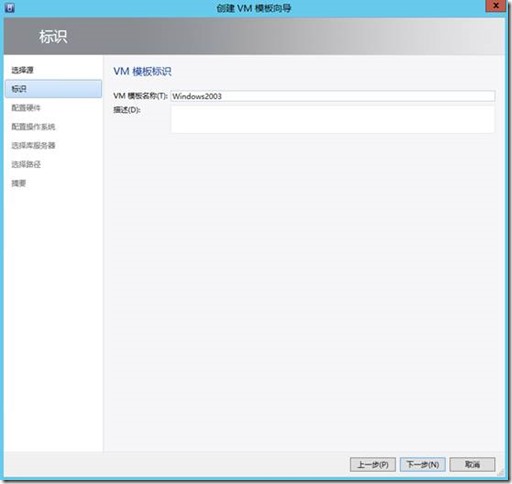
Task: Open the 摘要 step
Action: pyautogui.click(x=19, y=183)
